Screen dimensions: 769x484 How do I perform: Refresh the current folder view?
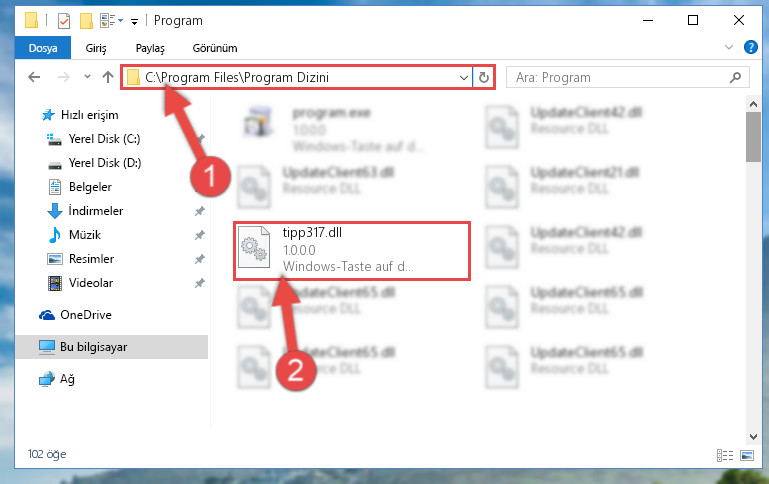click(x=484, y=77)
